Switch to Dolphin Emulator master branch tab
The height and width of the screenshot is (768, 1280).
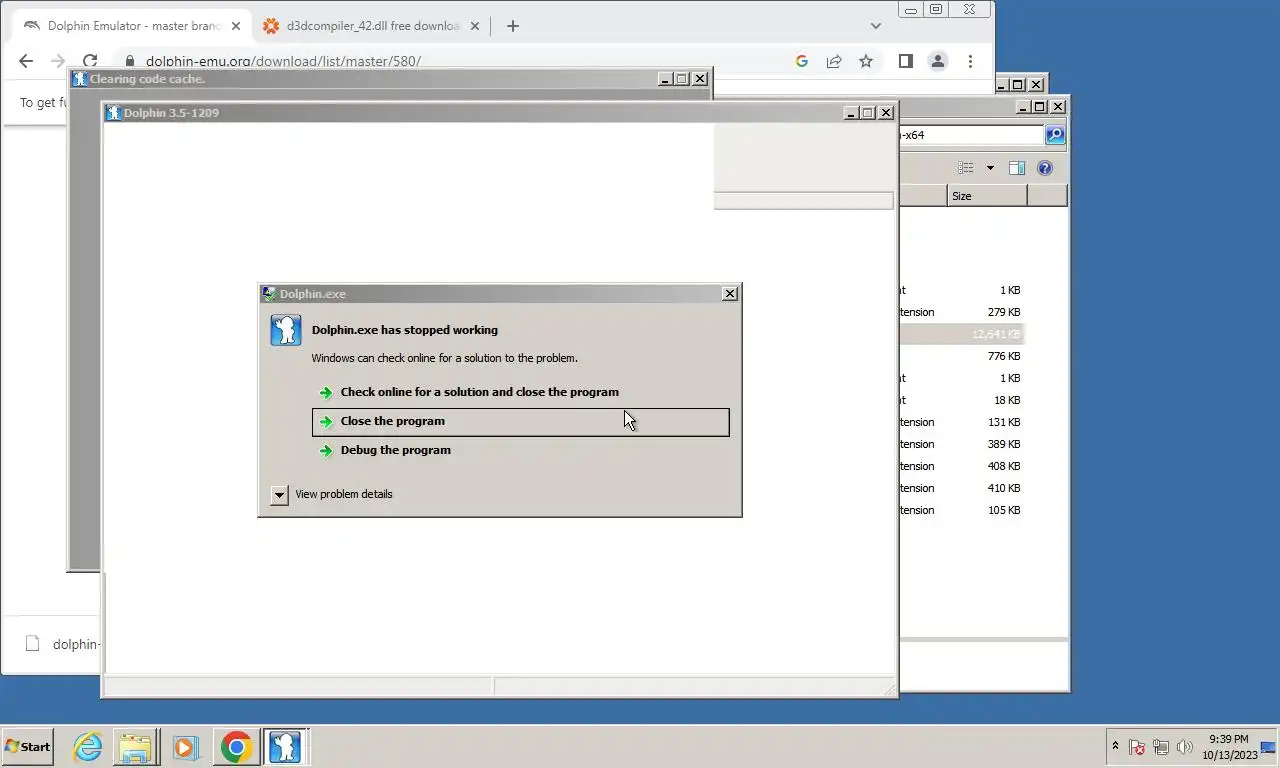pos(133,26)
